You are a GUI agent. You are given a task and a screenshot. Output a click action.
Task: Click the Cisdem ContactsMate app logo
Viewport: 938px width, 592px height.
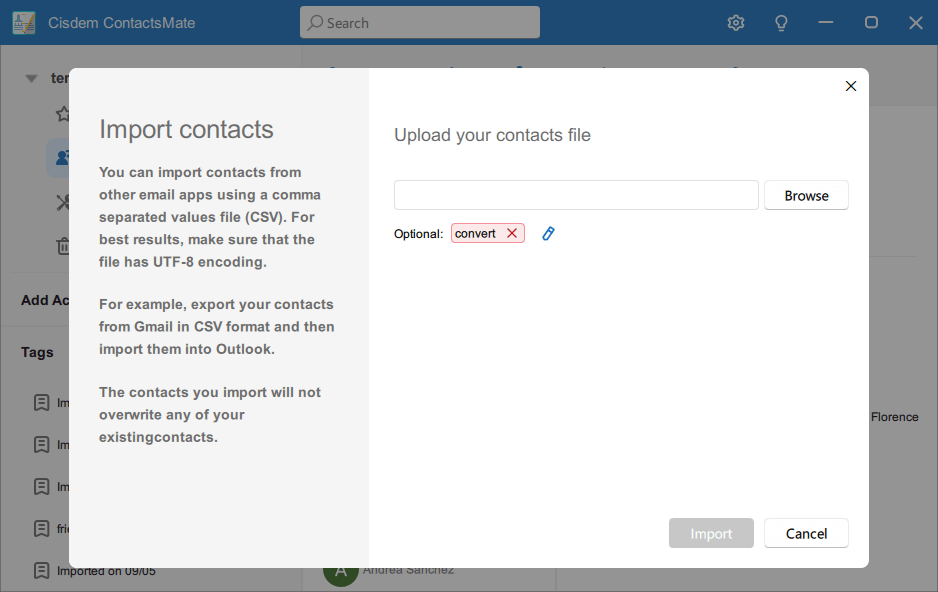pos(24,23)
